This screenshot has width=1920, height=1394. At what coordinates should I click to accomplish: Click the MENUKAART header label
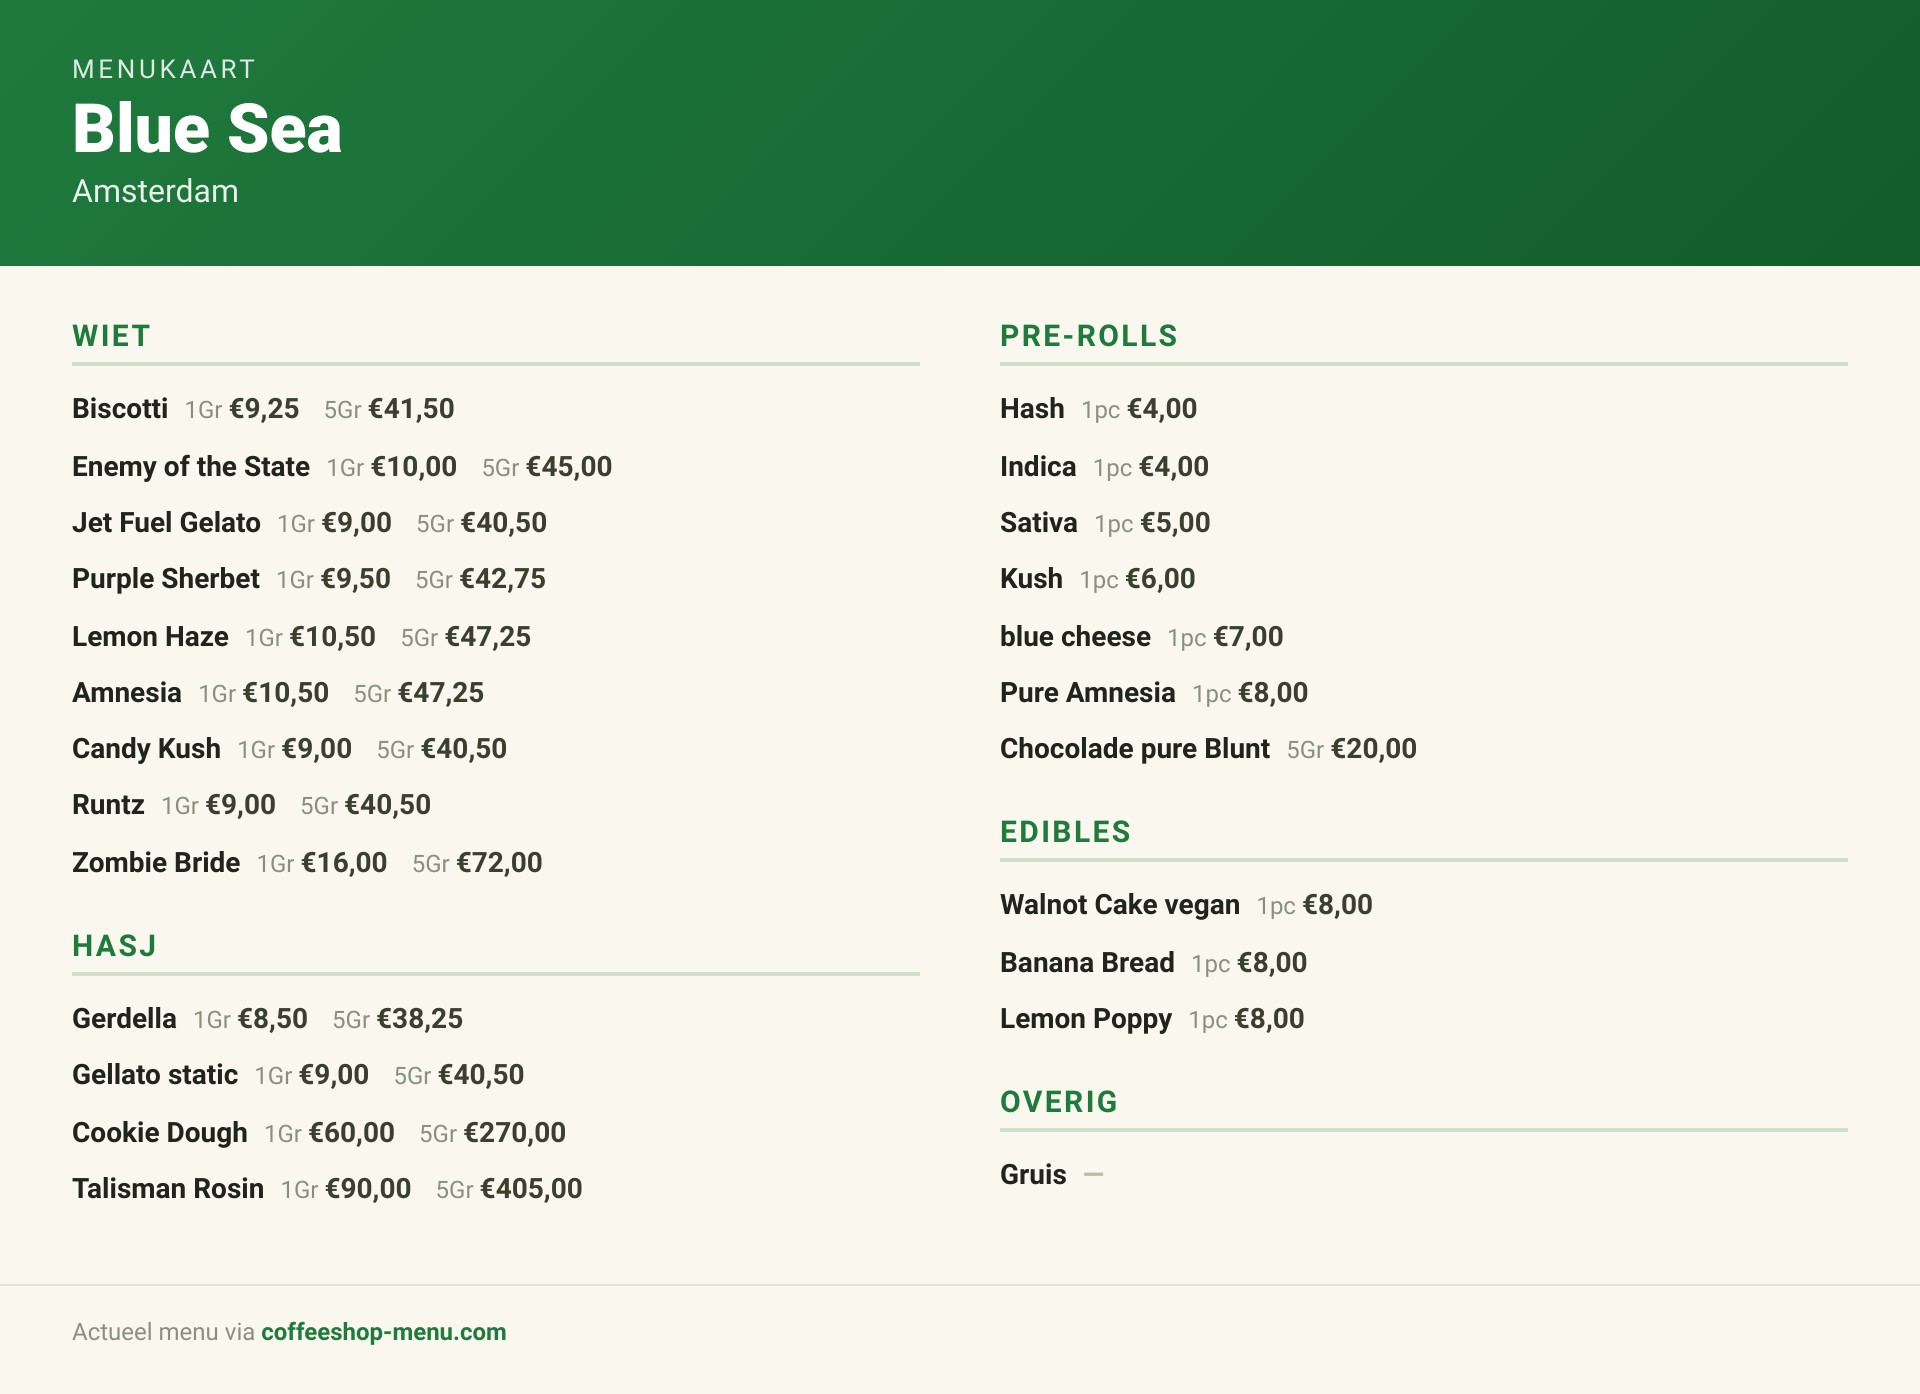click(x=164, y=69)
